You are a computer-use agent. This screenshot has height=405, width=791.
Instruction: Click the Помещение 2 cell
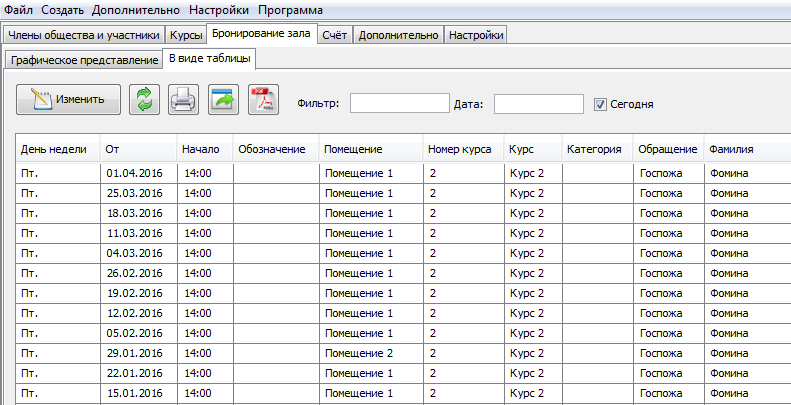click(x=371, y=353)
